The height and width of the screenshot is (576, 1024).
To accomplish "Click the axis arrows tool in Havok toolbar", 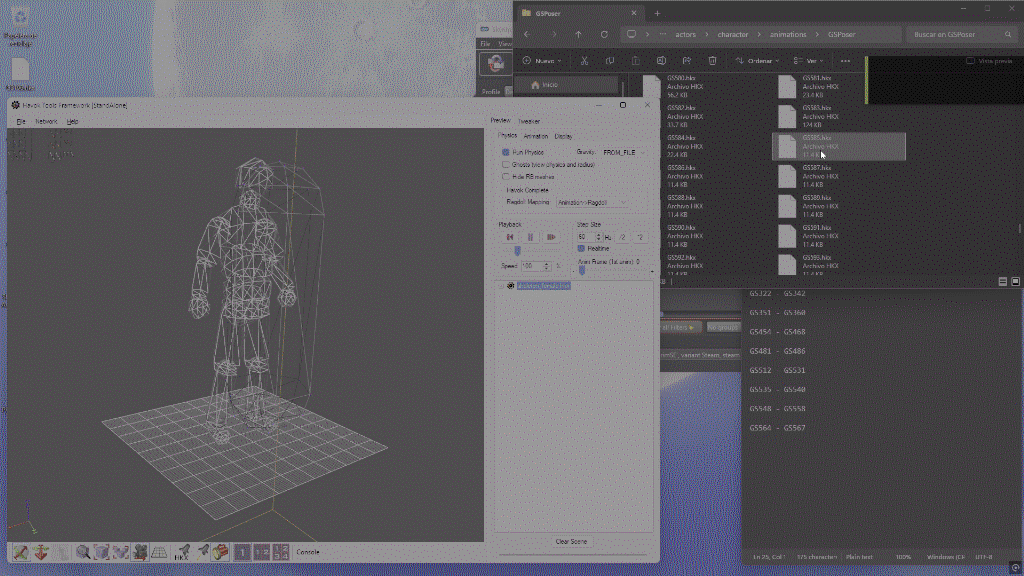I will click(x=21, y=552).
